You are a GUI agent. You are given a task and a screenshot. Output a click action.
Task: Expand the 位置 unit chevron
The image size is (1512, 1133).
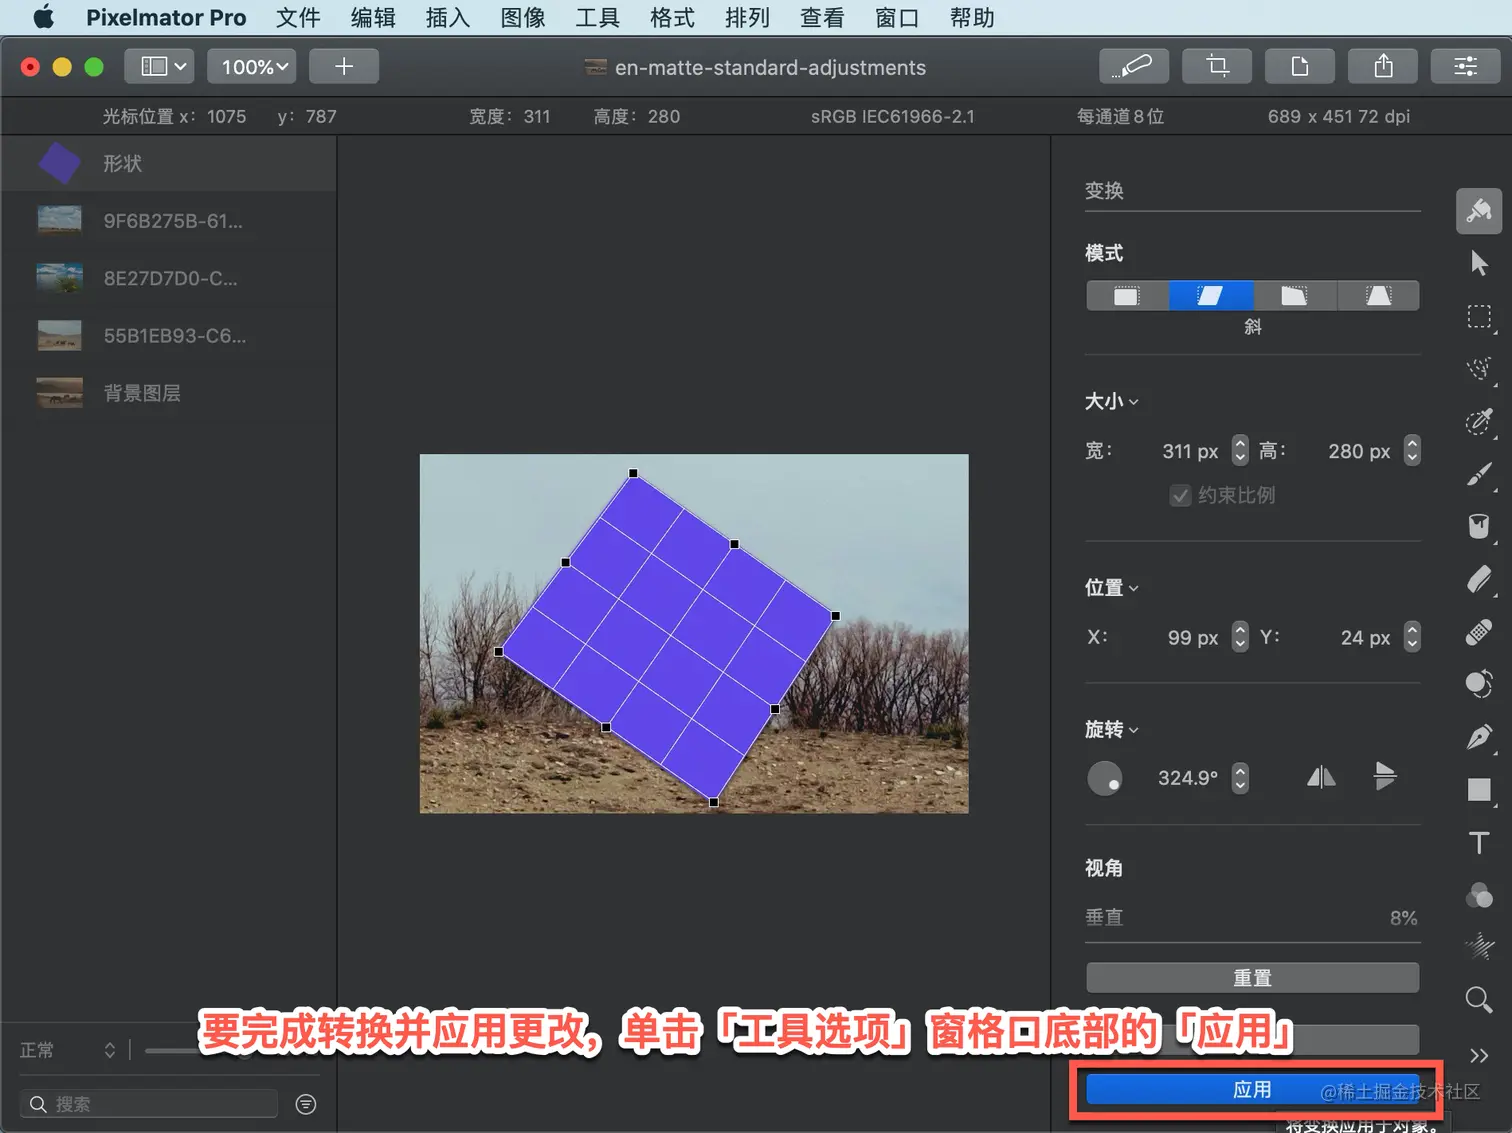click(1134, 588)
